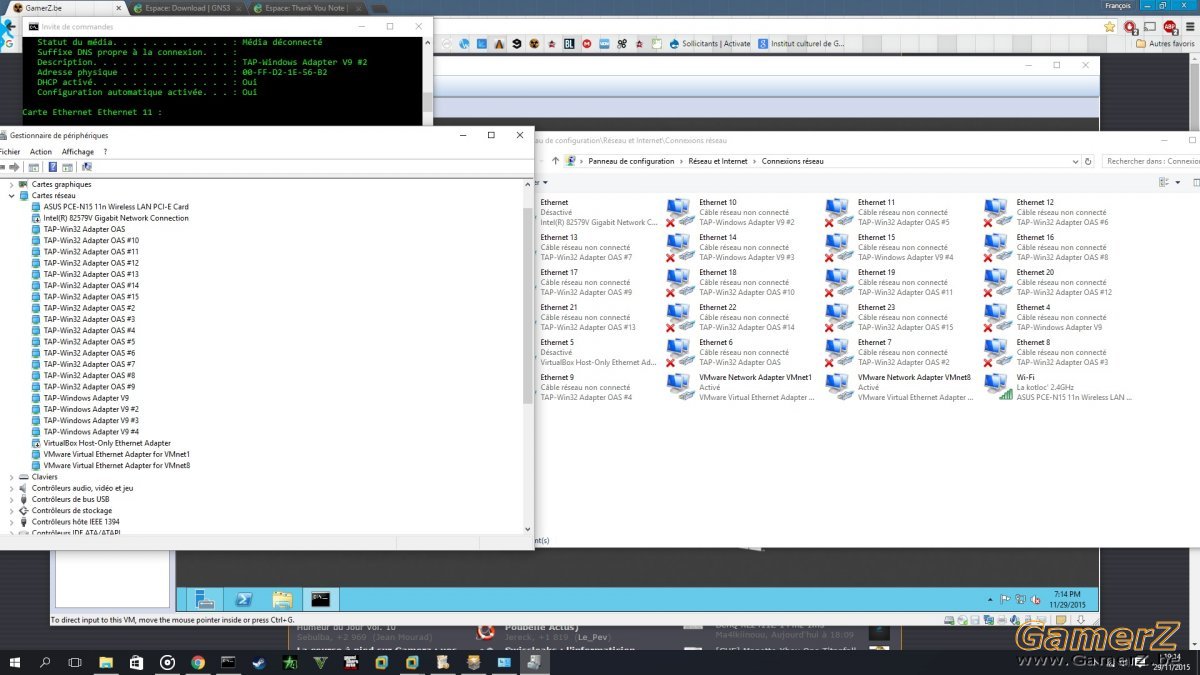Open PowerShell in the VM taskbar
This screenshot has height=675, width=1200.
click(x=243, y=599)
